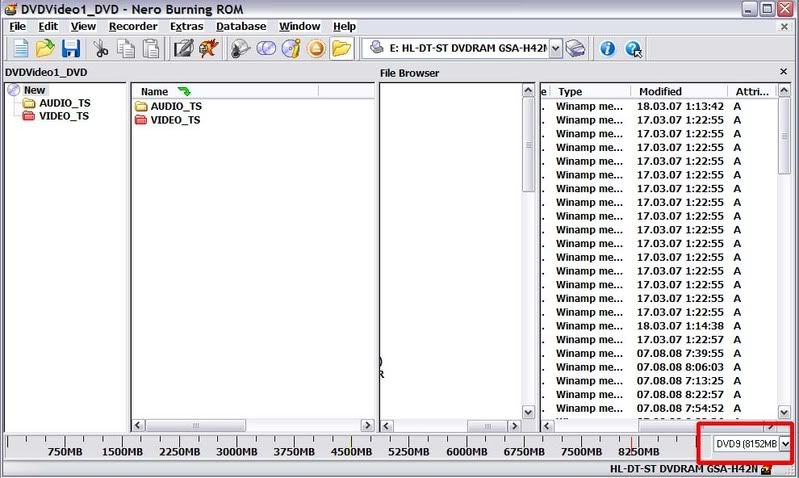Click the Copy icon in toolbar
799x478 pixels.
coord(126,49)
